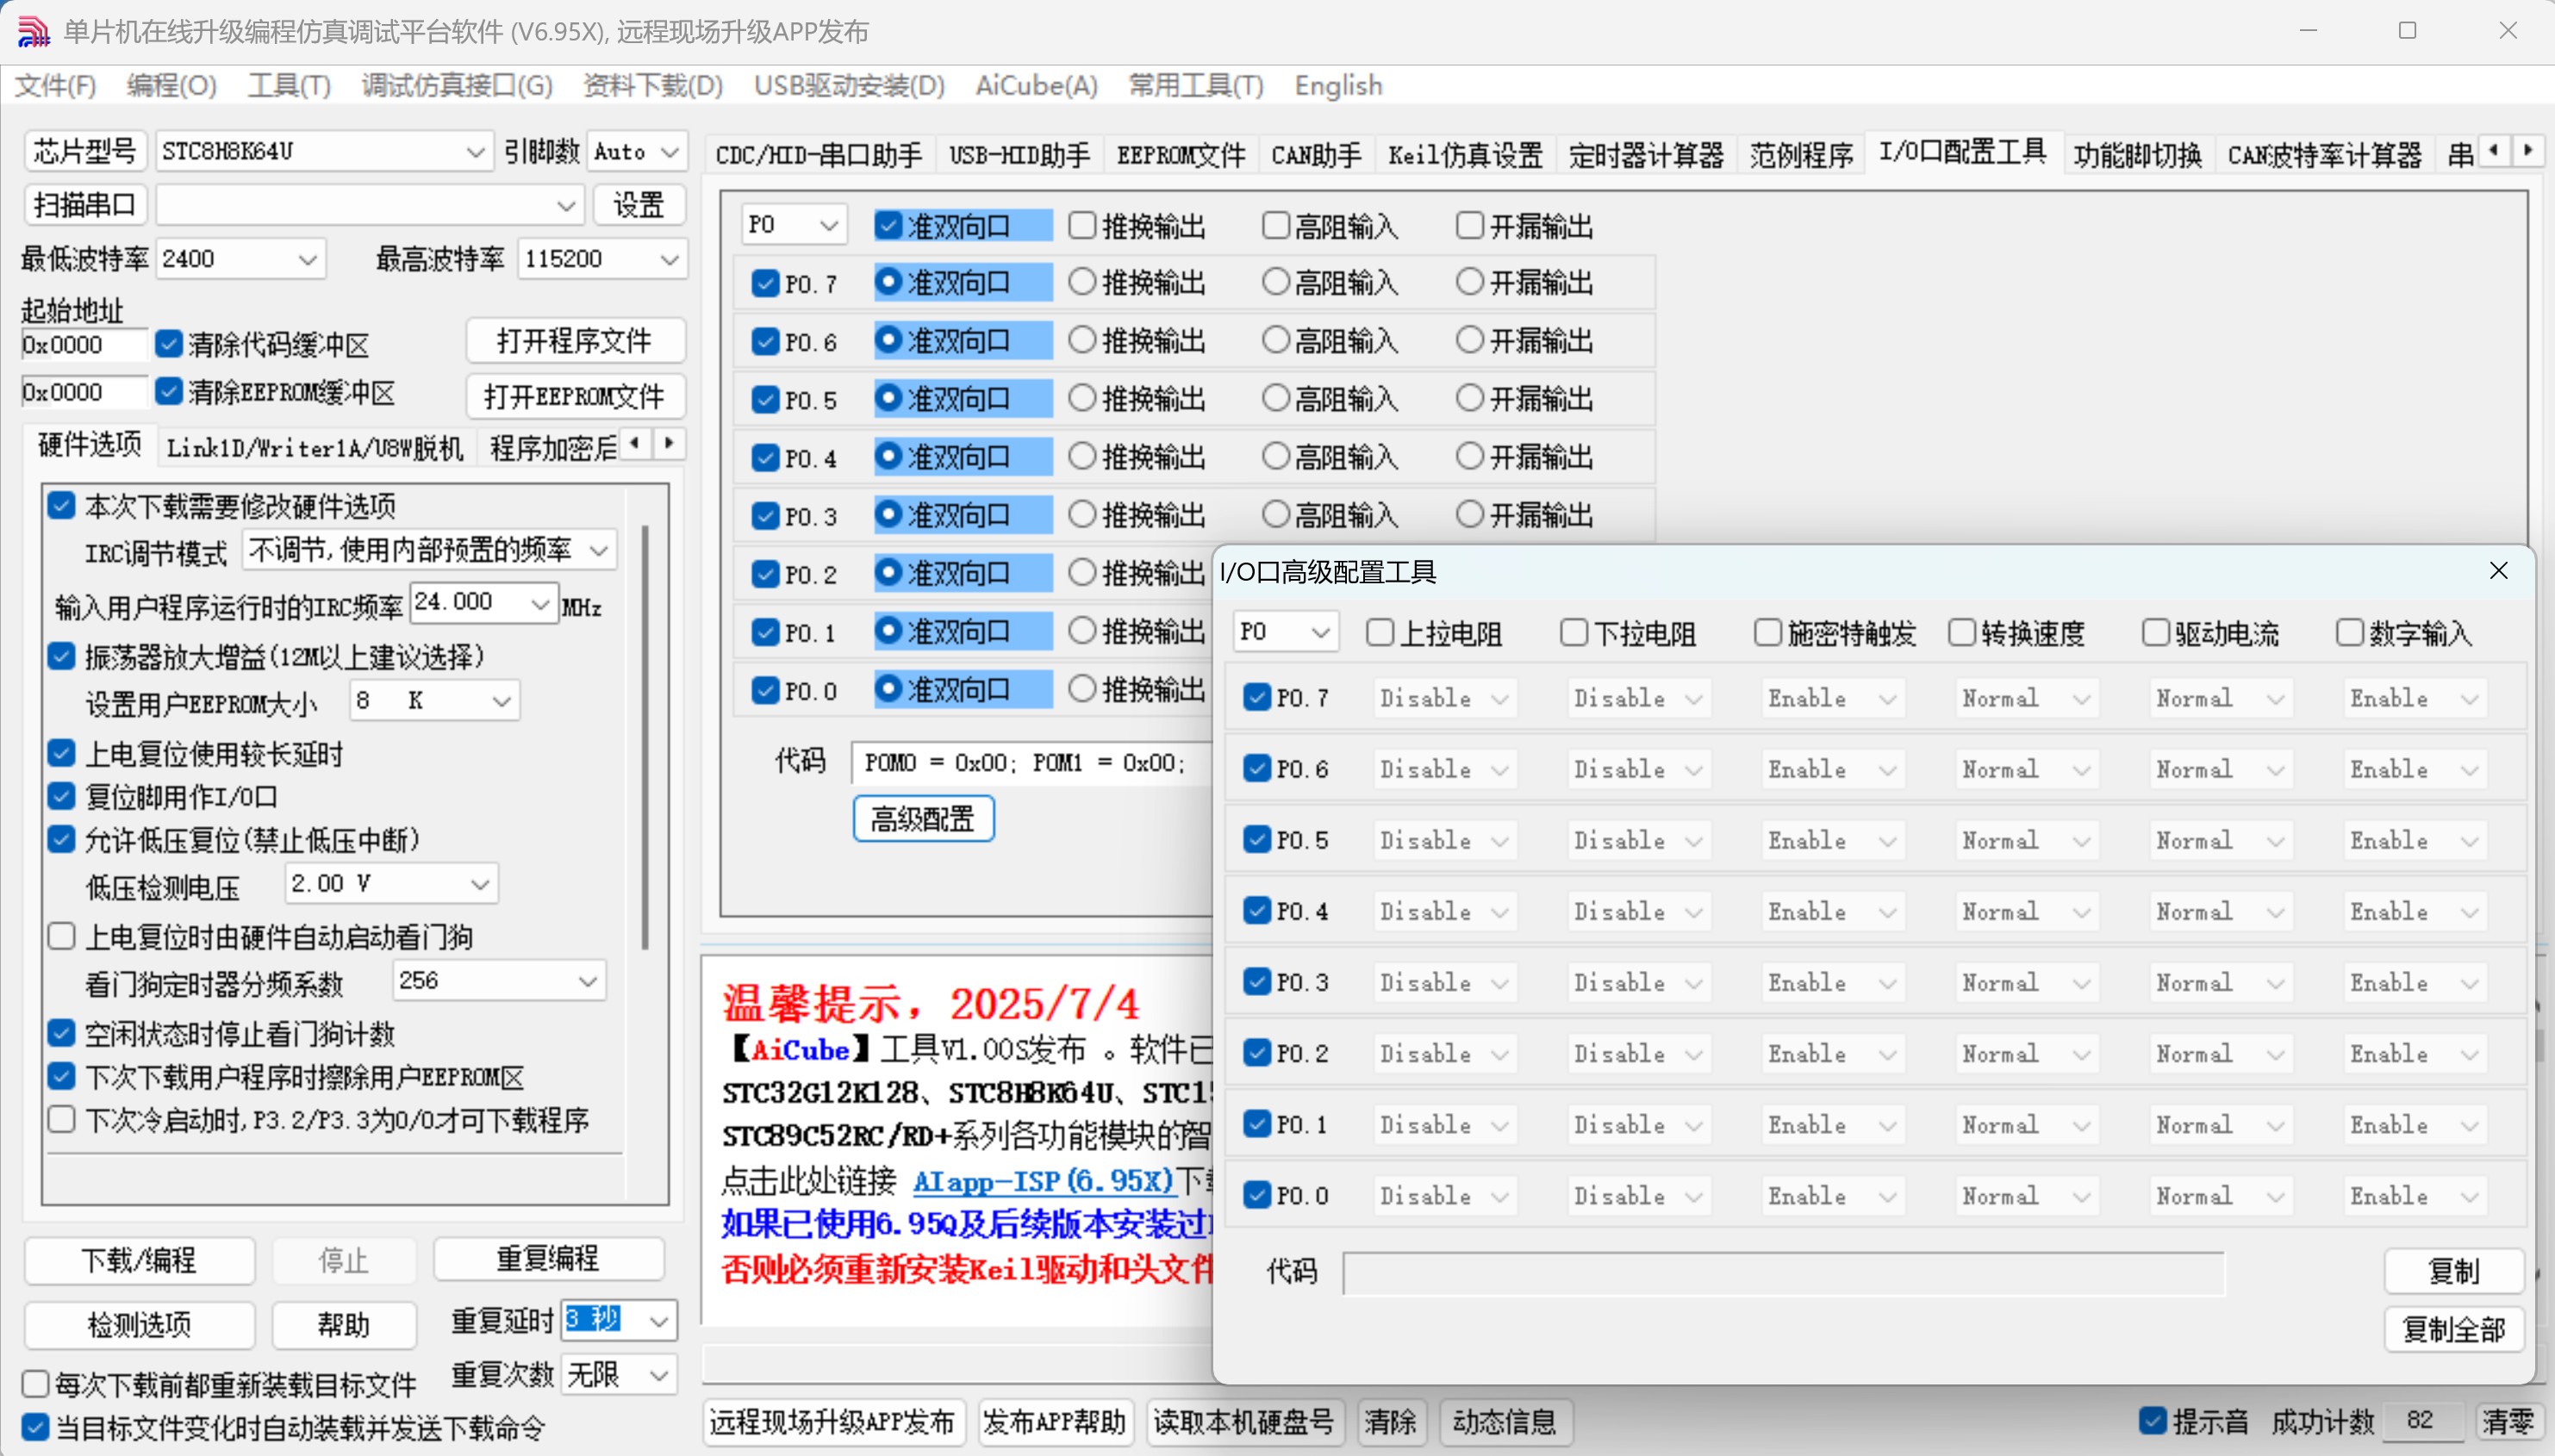Toggle 复位脚用作I/O口 checkbox
2555x1456 pixels.
pyautogui.click(x=62, y=796)
